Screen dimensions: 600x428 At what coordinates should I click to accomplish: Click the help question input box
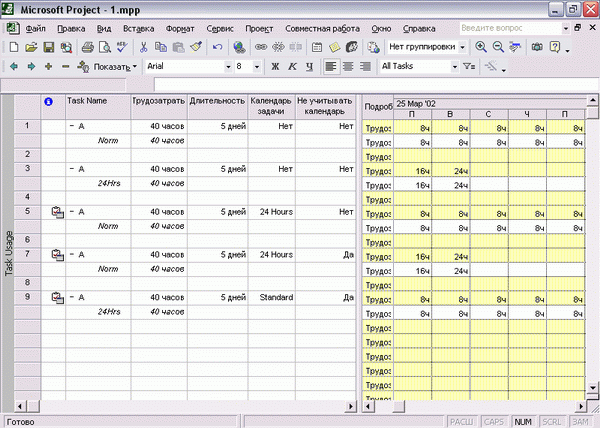point(510,28)
